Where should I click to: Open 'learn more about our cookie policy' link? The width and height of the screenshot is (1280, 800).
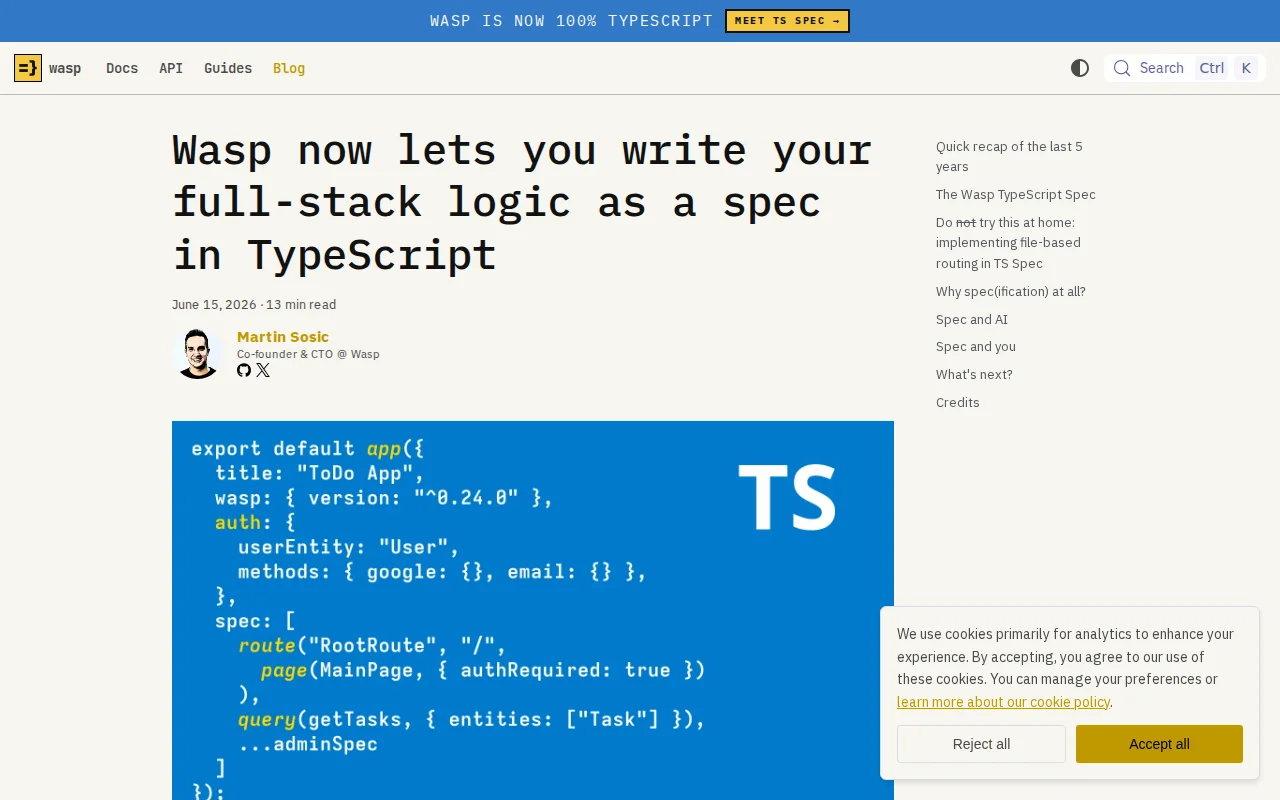pos(1003,702)
